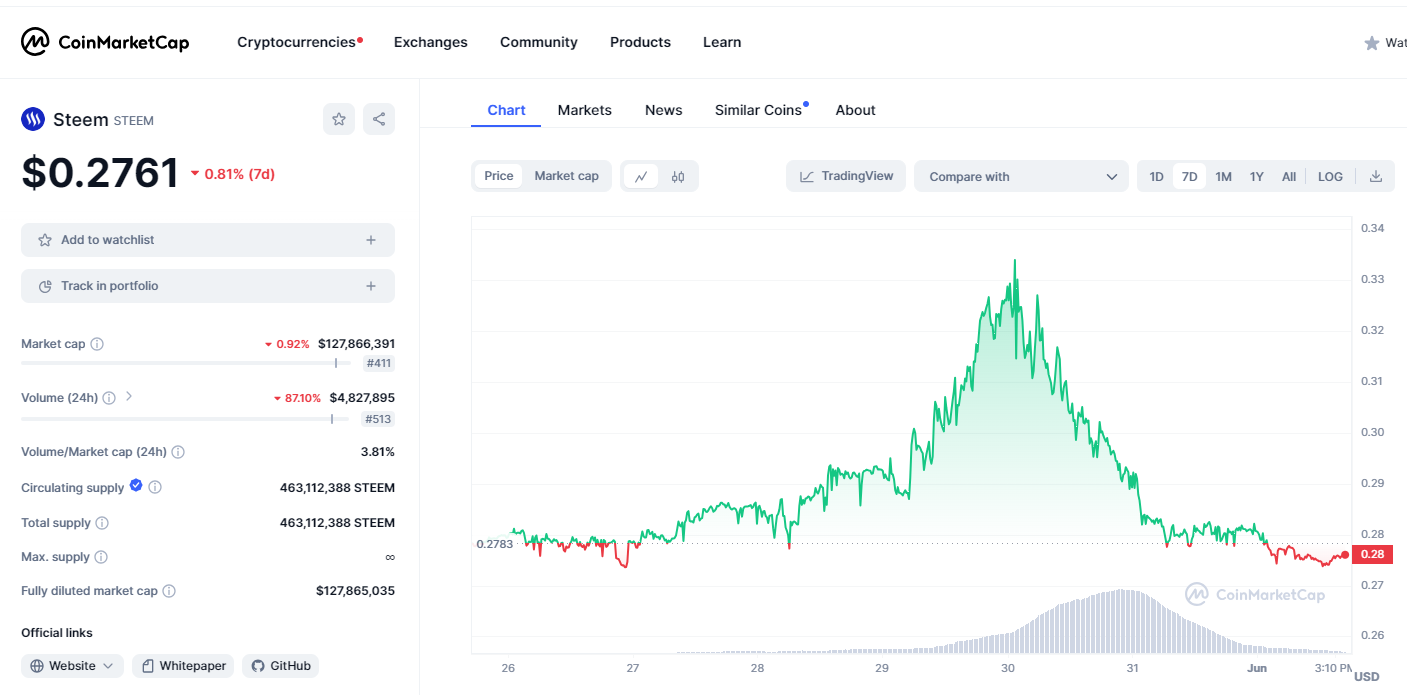Viewport: 1407px width, 695px height.
Task: Click Add to watchlist button
Action: 207,240
